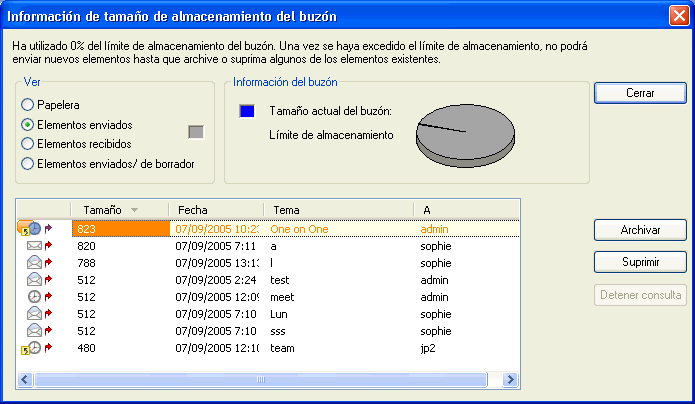Click the red sent arrow for 'test'
Viewport: 695px width, 404px height.
pos(48,279)
